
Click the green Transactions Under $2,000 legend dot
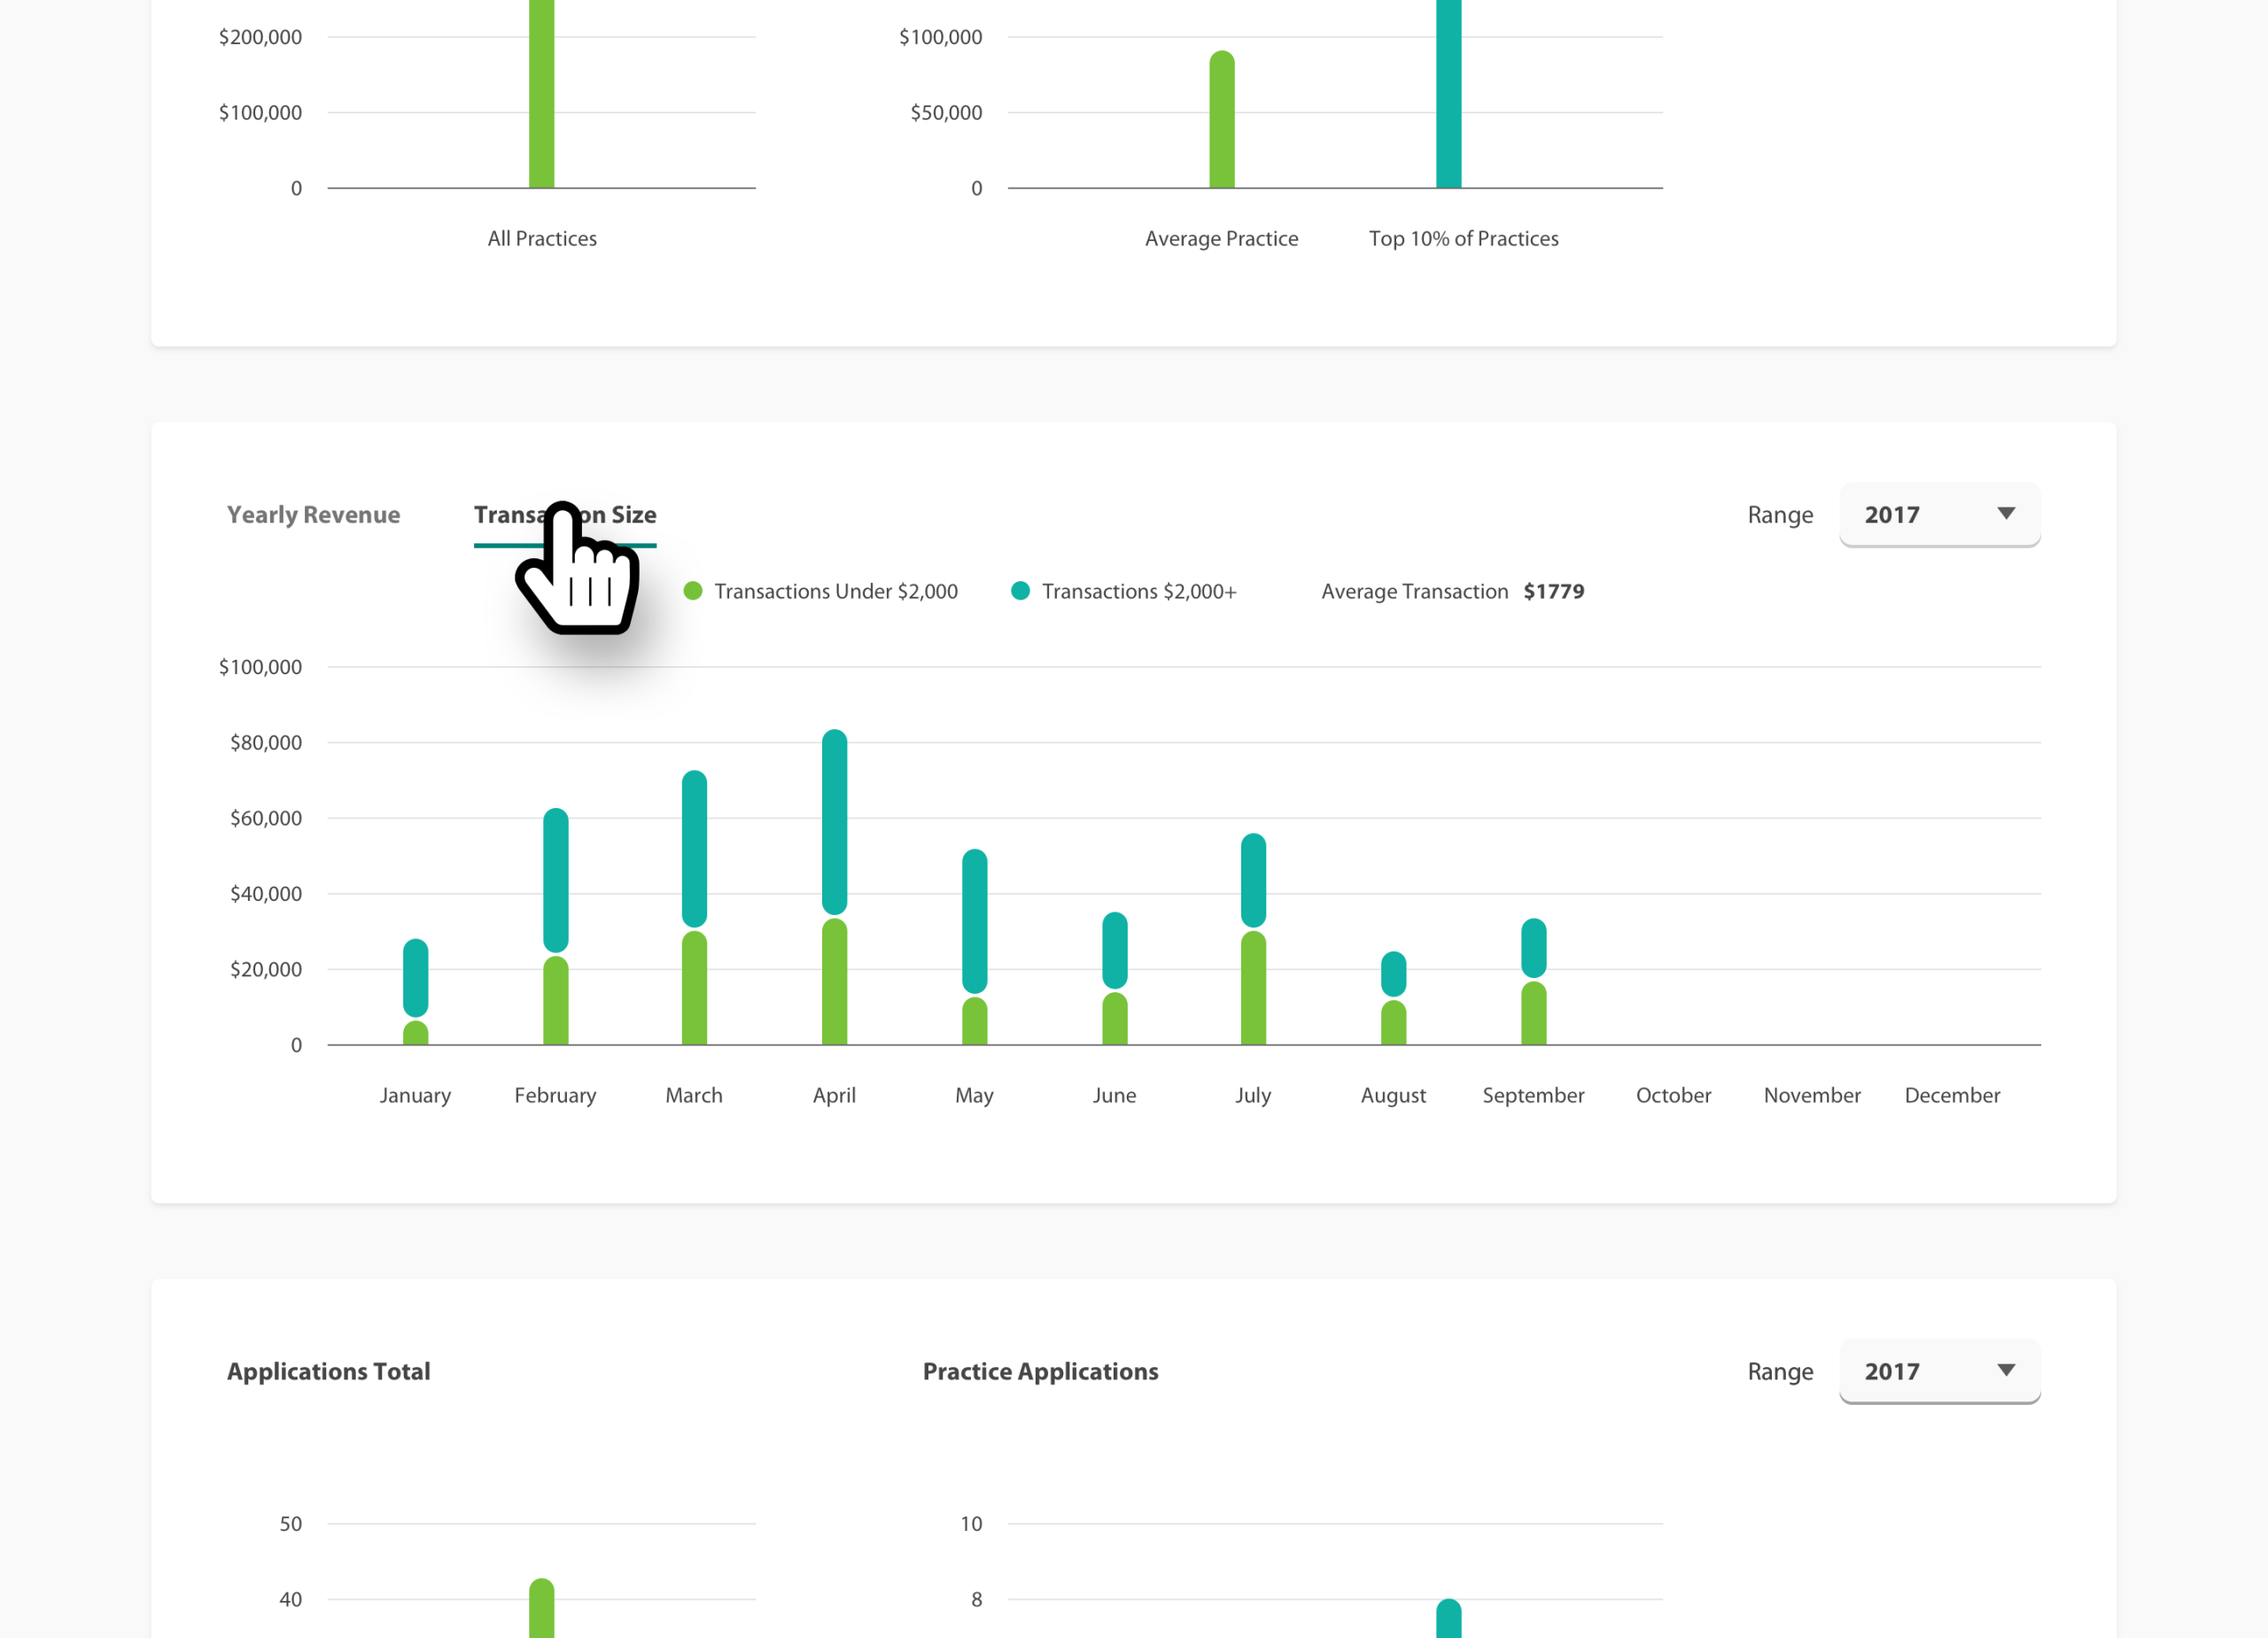[x=692, y=591]
